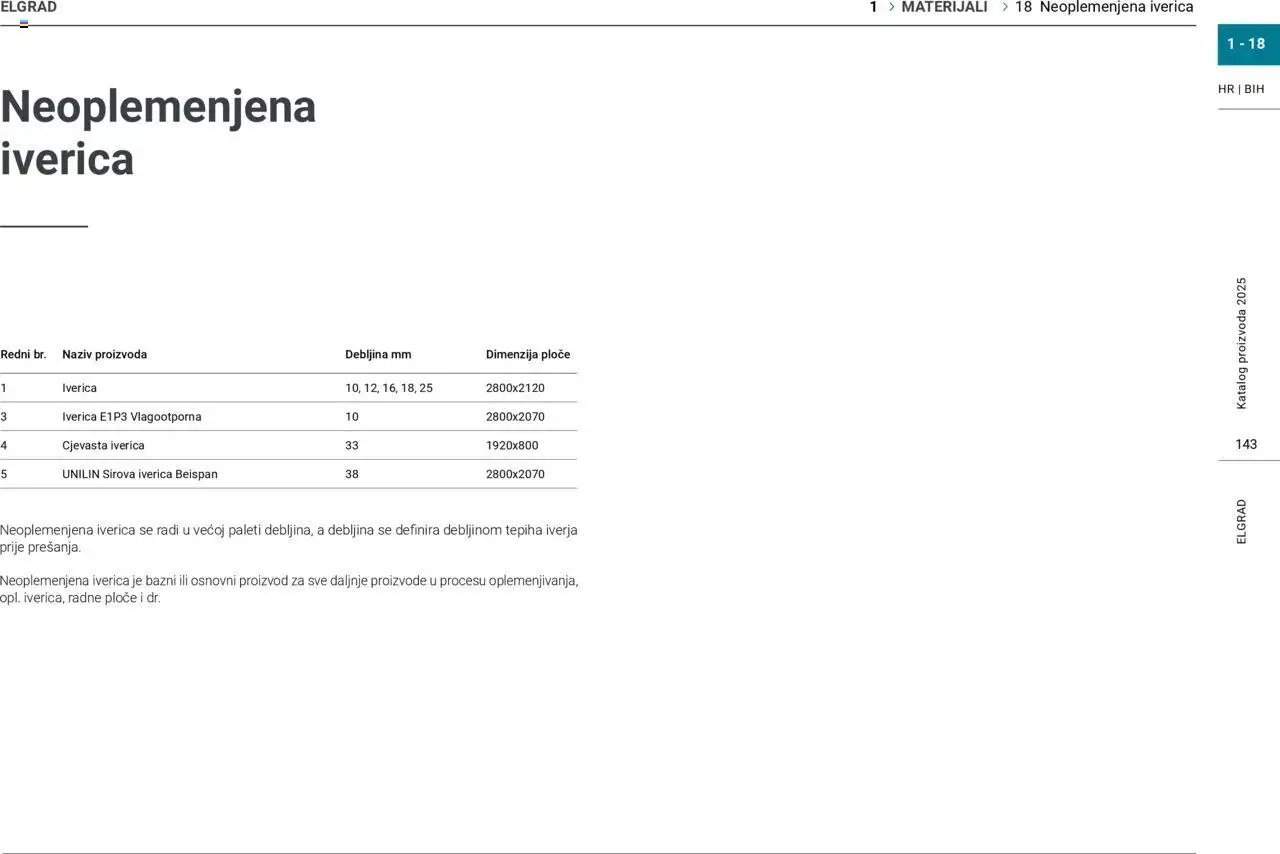This screenshot has width=1280, height=854.
Task: Click page number 143
Action: click(x=1246, y=444)
